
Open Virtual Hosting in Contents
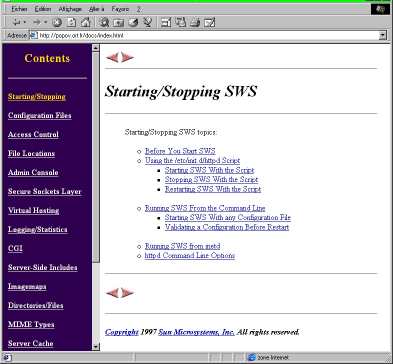pos(33,210)
